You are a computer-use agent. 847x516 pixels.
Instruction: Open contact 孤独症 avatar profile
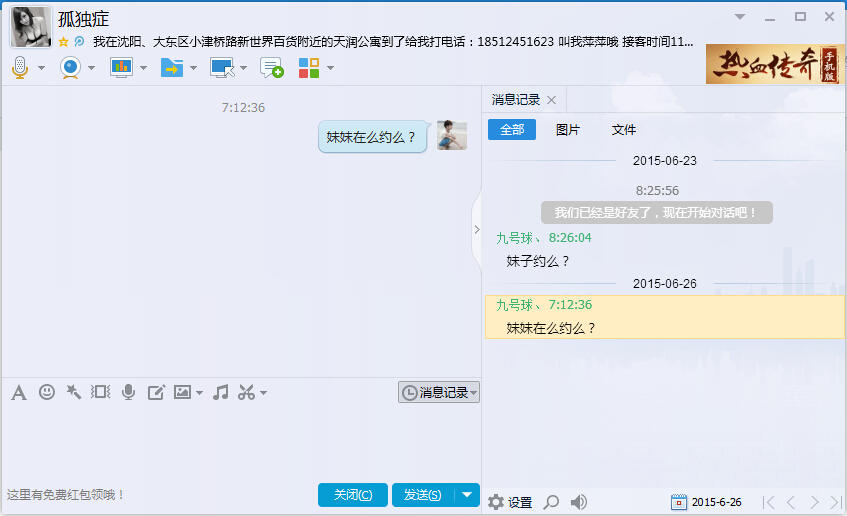tap(31, 27)
